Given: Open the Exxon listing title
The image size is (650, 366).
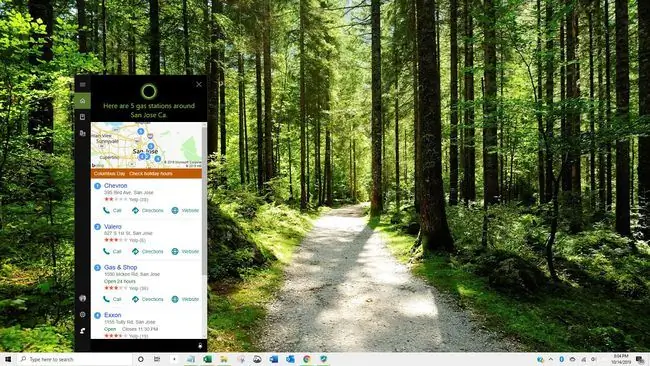Looking at the screenshot, I should pos(112,315).
